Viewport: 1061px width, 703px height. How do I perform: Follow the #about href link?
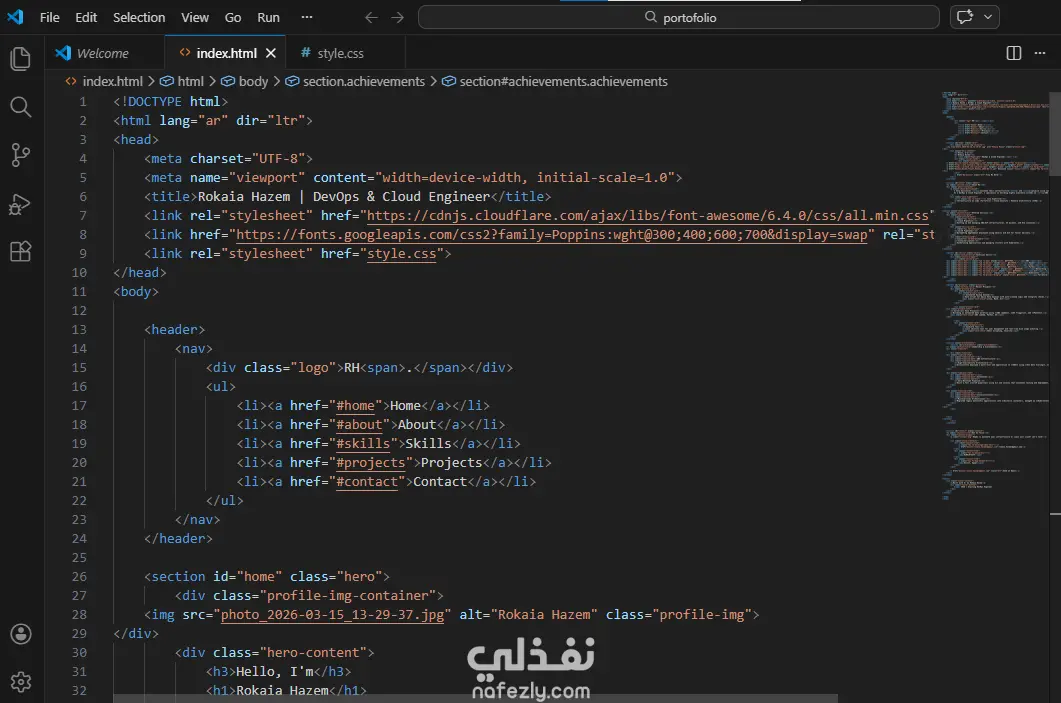(x=359, y=424)
